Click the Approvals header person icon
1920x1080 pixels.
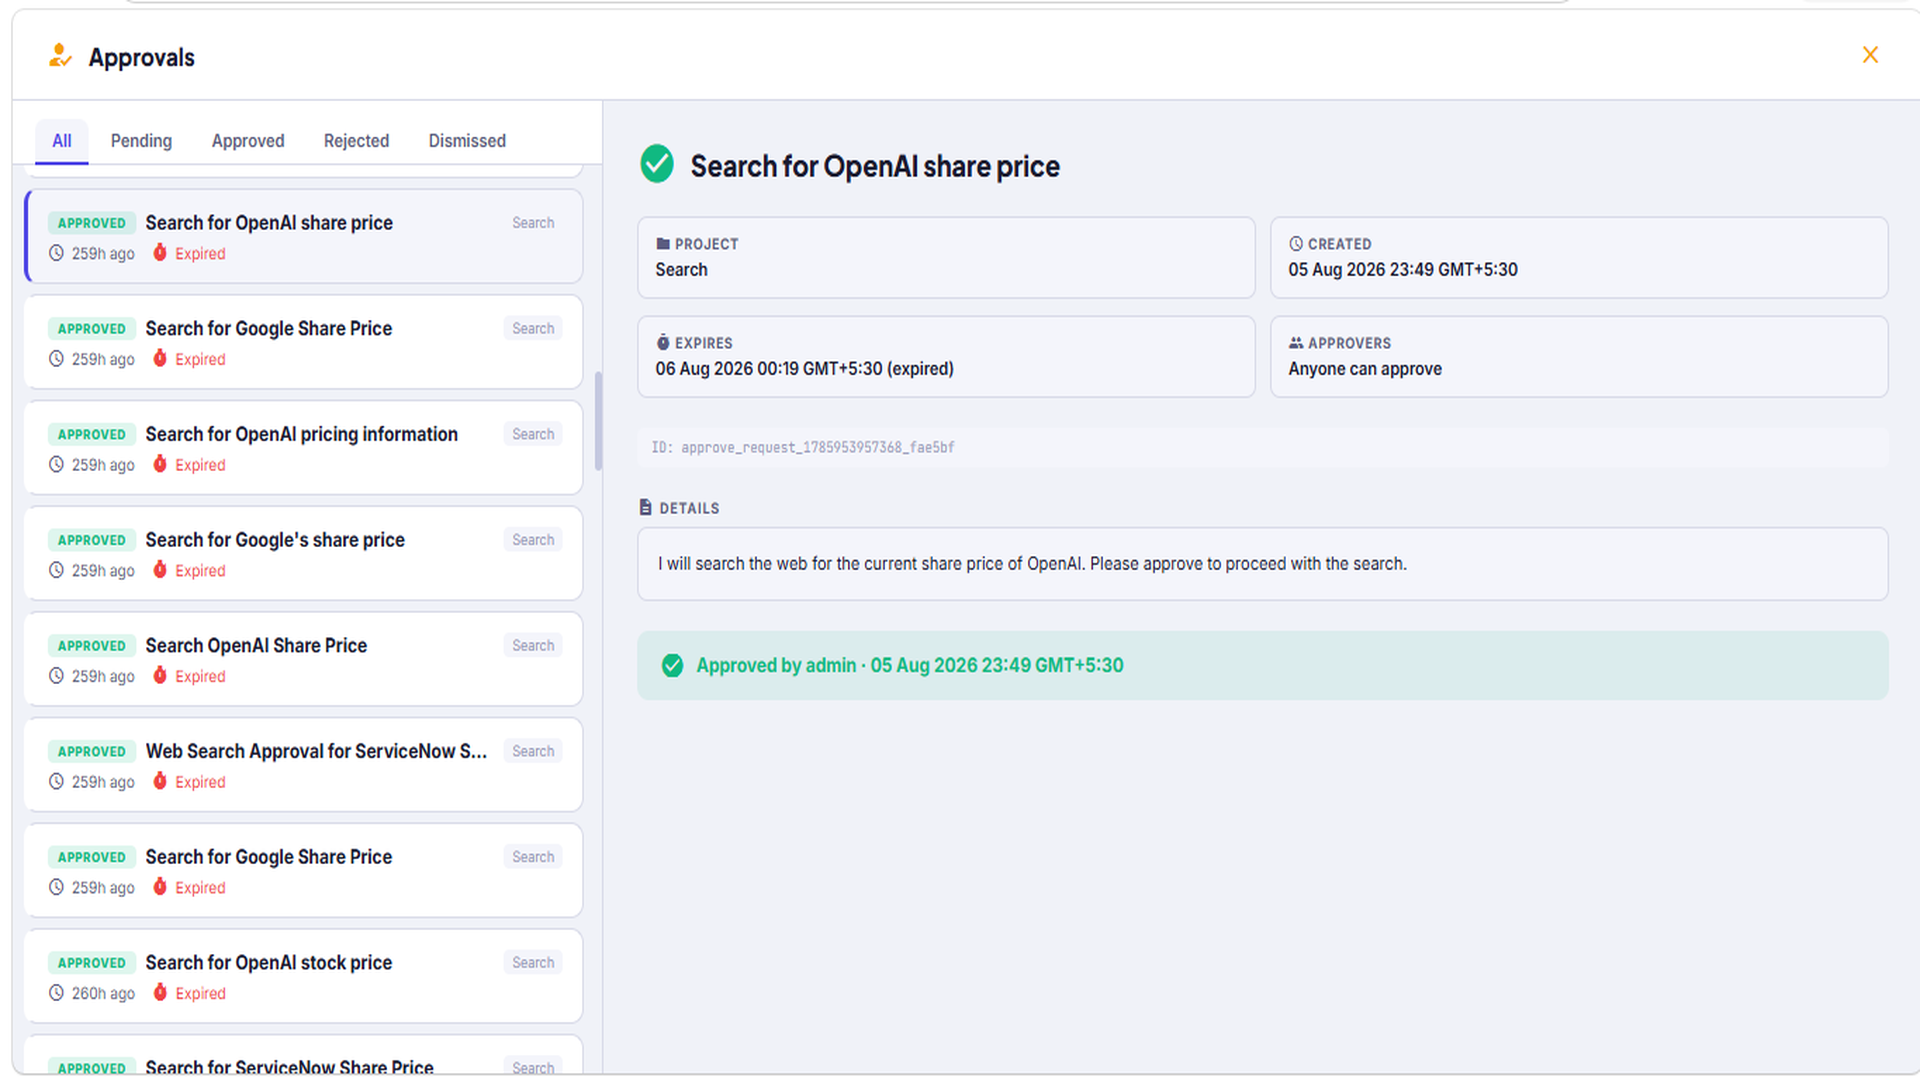click(x=60, y=56)
